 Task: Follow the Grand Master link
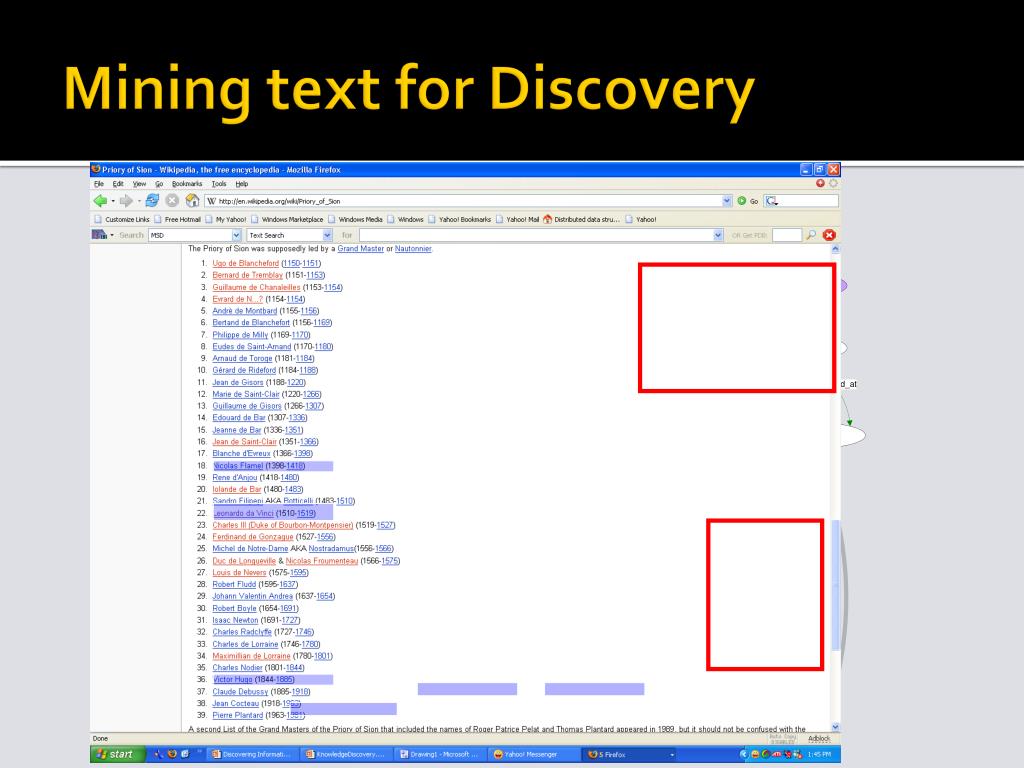point(360,248)
